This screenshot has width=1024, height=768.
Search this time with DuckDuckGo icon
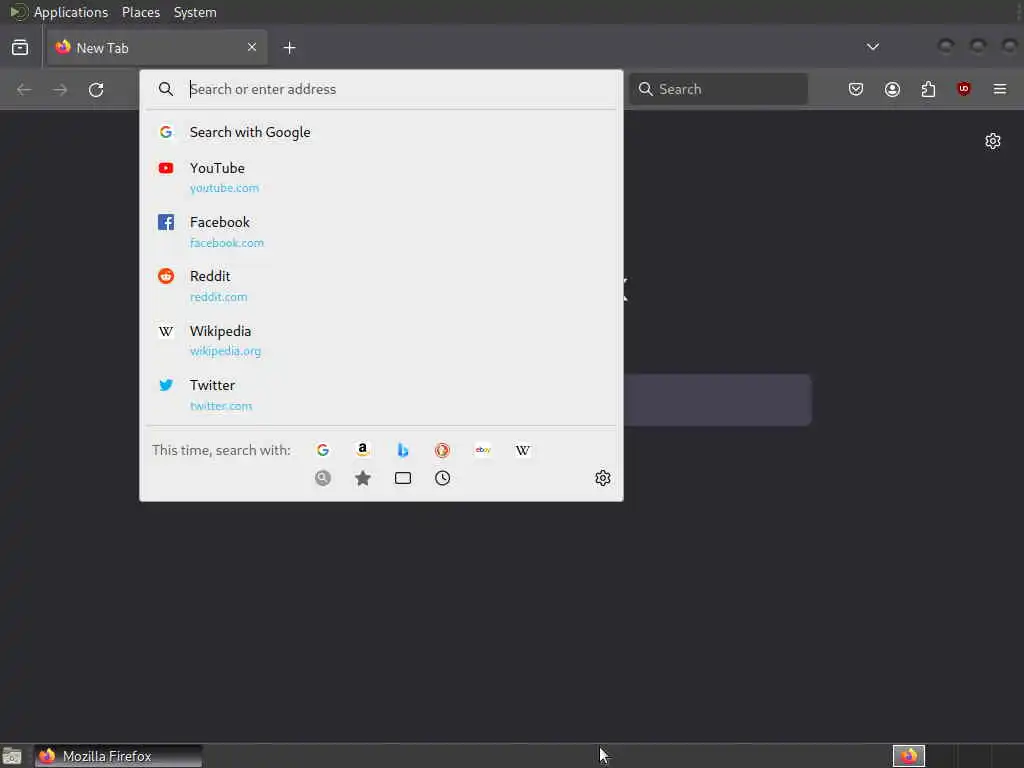coord(442,450)
